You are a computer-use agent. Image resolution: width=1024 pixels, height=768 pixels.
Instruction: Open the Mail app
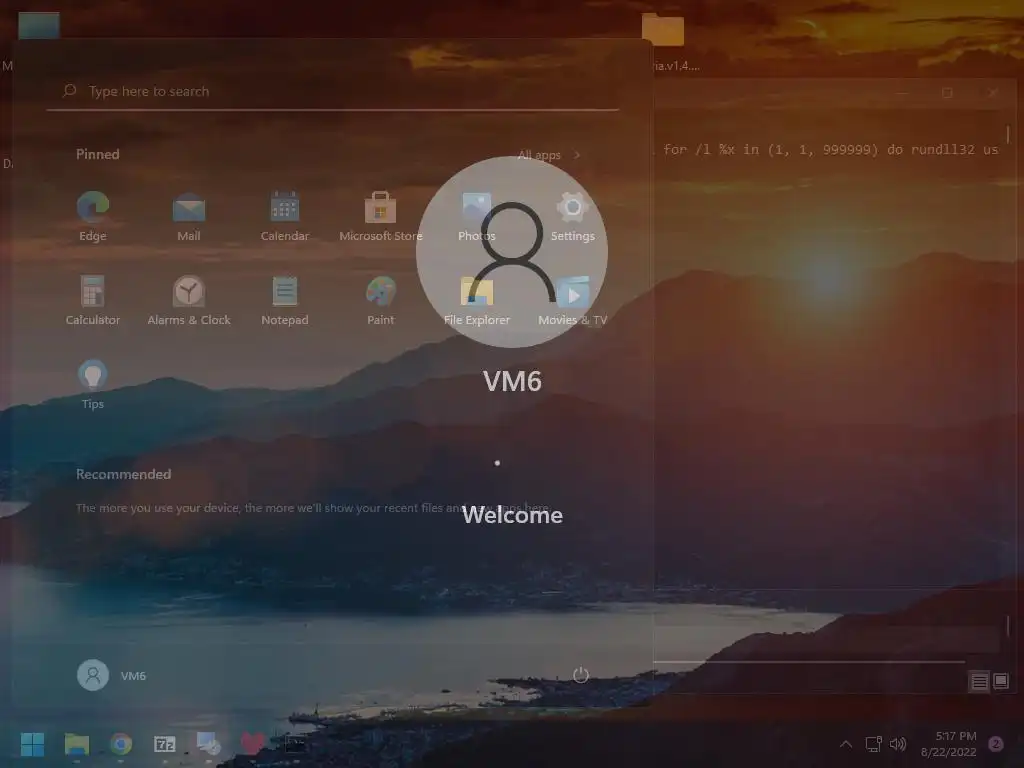[x=189, y=217]
